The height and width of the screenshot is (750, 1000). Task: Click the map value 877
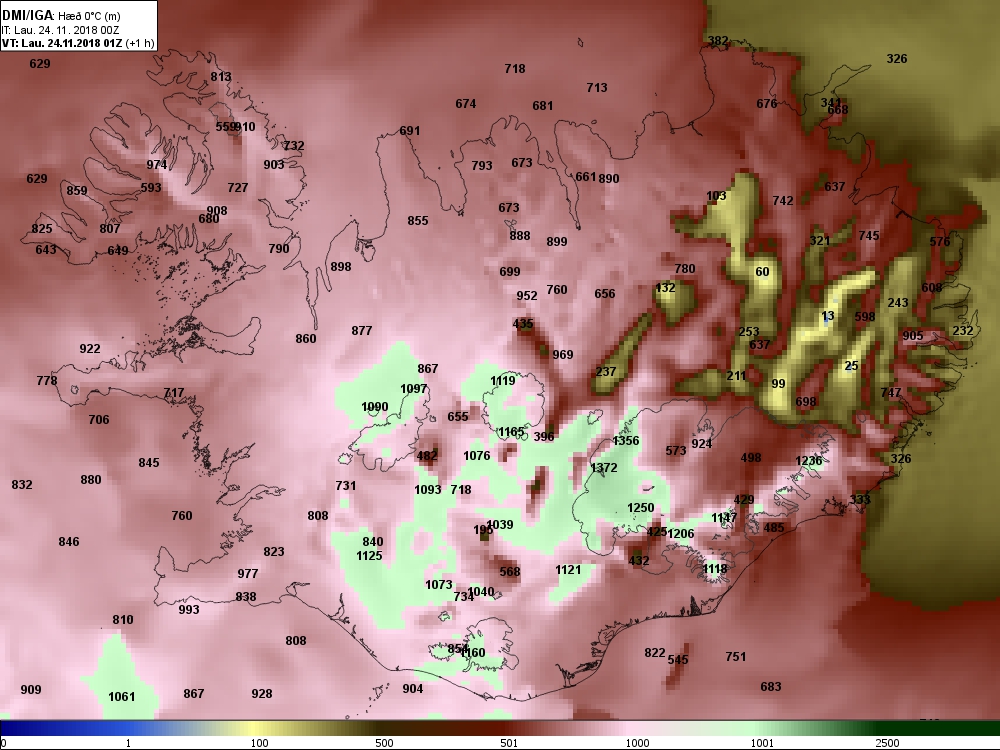362,330
